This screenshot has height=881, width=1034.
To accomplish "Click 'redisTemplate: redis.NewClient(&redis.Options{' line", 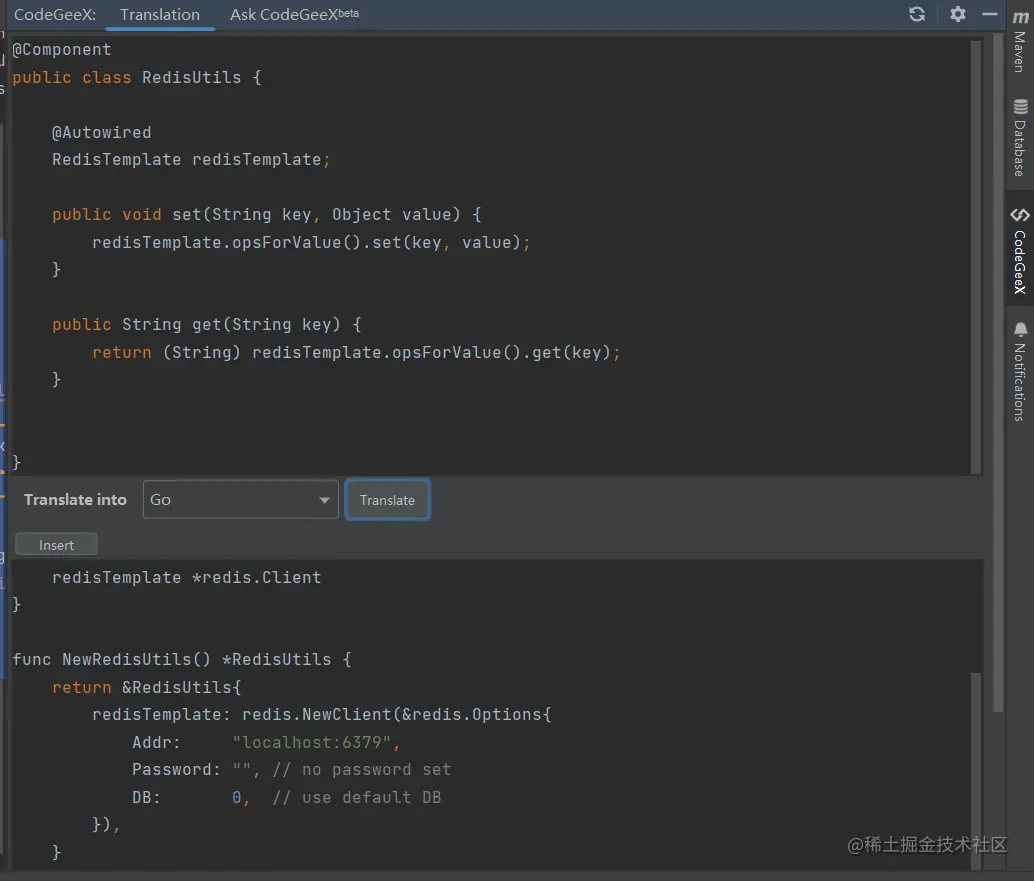I will 321,715.
